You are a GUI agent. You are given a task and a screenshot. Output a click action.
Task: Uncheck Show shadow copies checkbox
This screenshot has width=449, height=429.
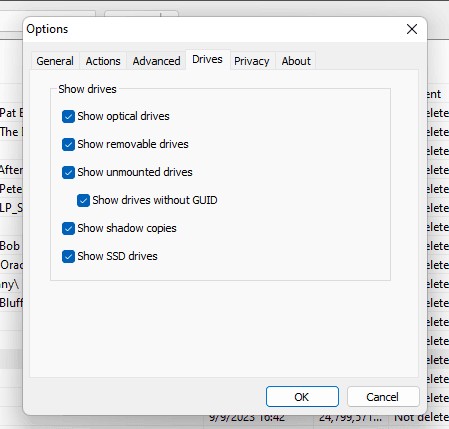tap(68, 229)
